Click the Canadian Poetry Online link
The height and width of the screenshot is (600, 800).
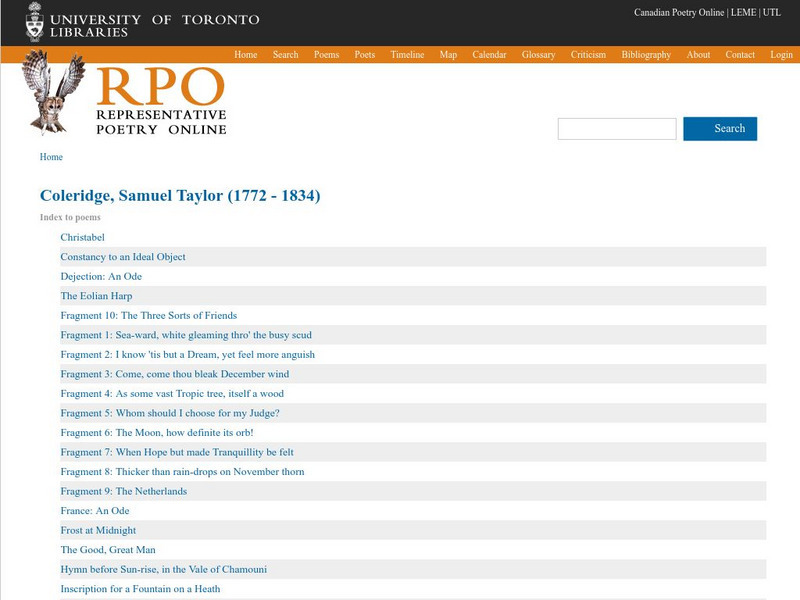(x=679, y=12)
